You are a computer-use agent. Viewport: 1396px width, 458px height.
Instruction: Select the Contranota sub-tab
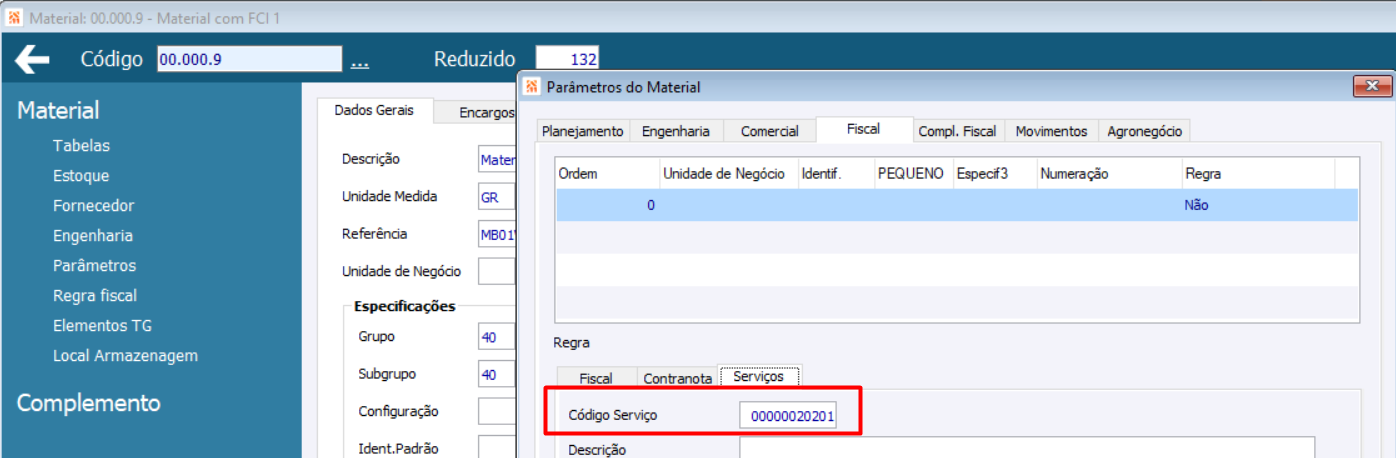[x=678, y=378]
